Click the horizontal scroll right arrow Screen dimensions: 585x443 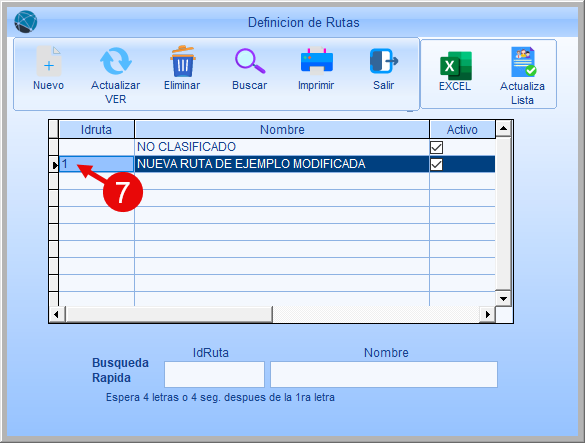click(487, 315)
